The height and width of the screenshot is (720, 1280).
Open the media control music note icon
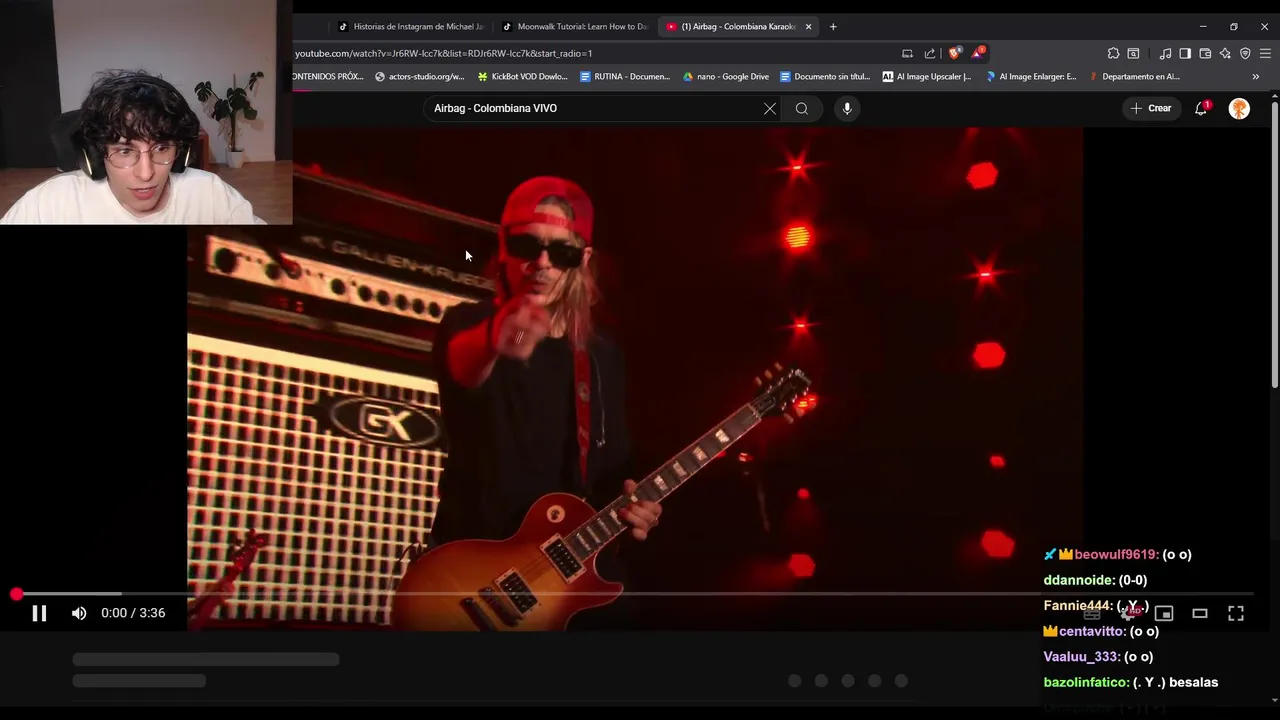[x=1165, y=53]
